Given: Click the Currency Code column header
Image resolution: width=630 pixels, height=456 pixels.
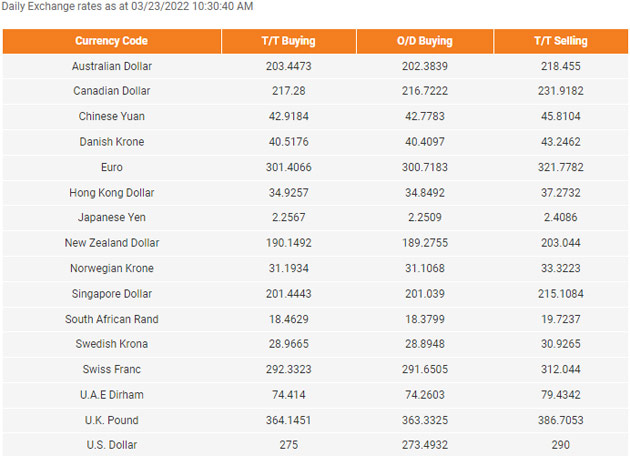Looking at the screenshot, I should (111, 41).
